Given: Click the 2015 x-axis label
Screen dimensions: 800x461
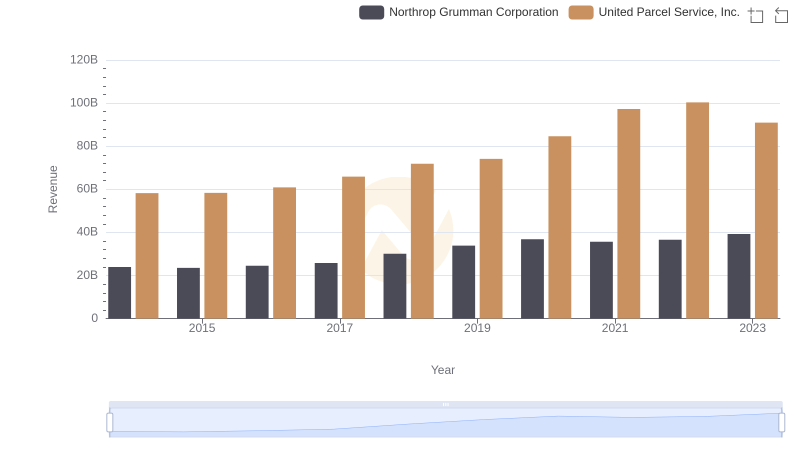Looking at the screenshot, I should [x=202, y=328].
